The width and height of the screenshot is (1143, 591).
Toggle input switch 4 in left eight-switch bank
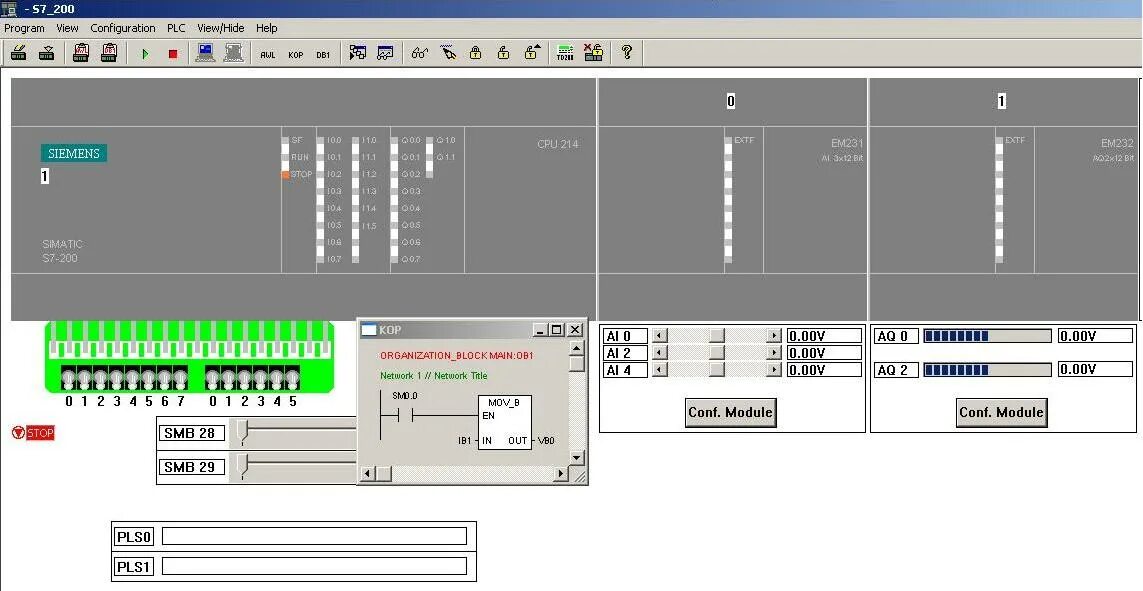[133, 379]
